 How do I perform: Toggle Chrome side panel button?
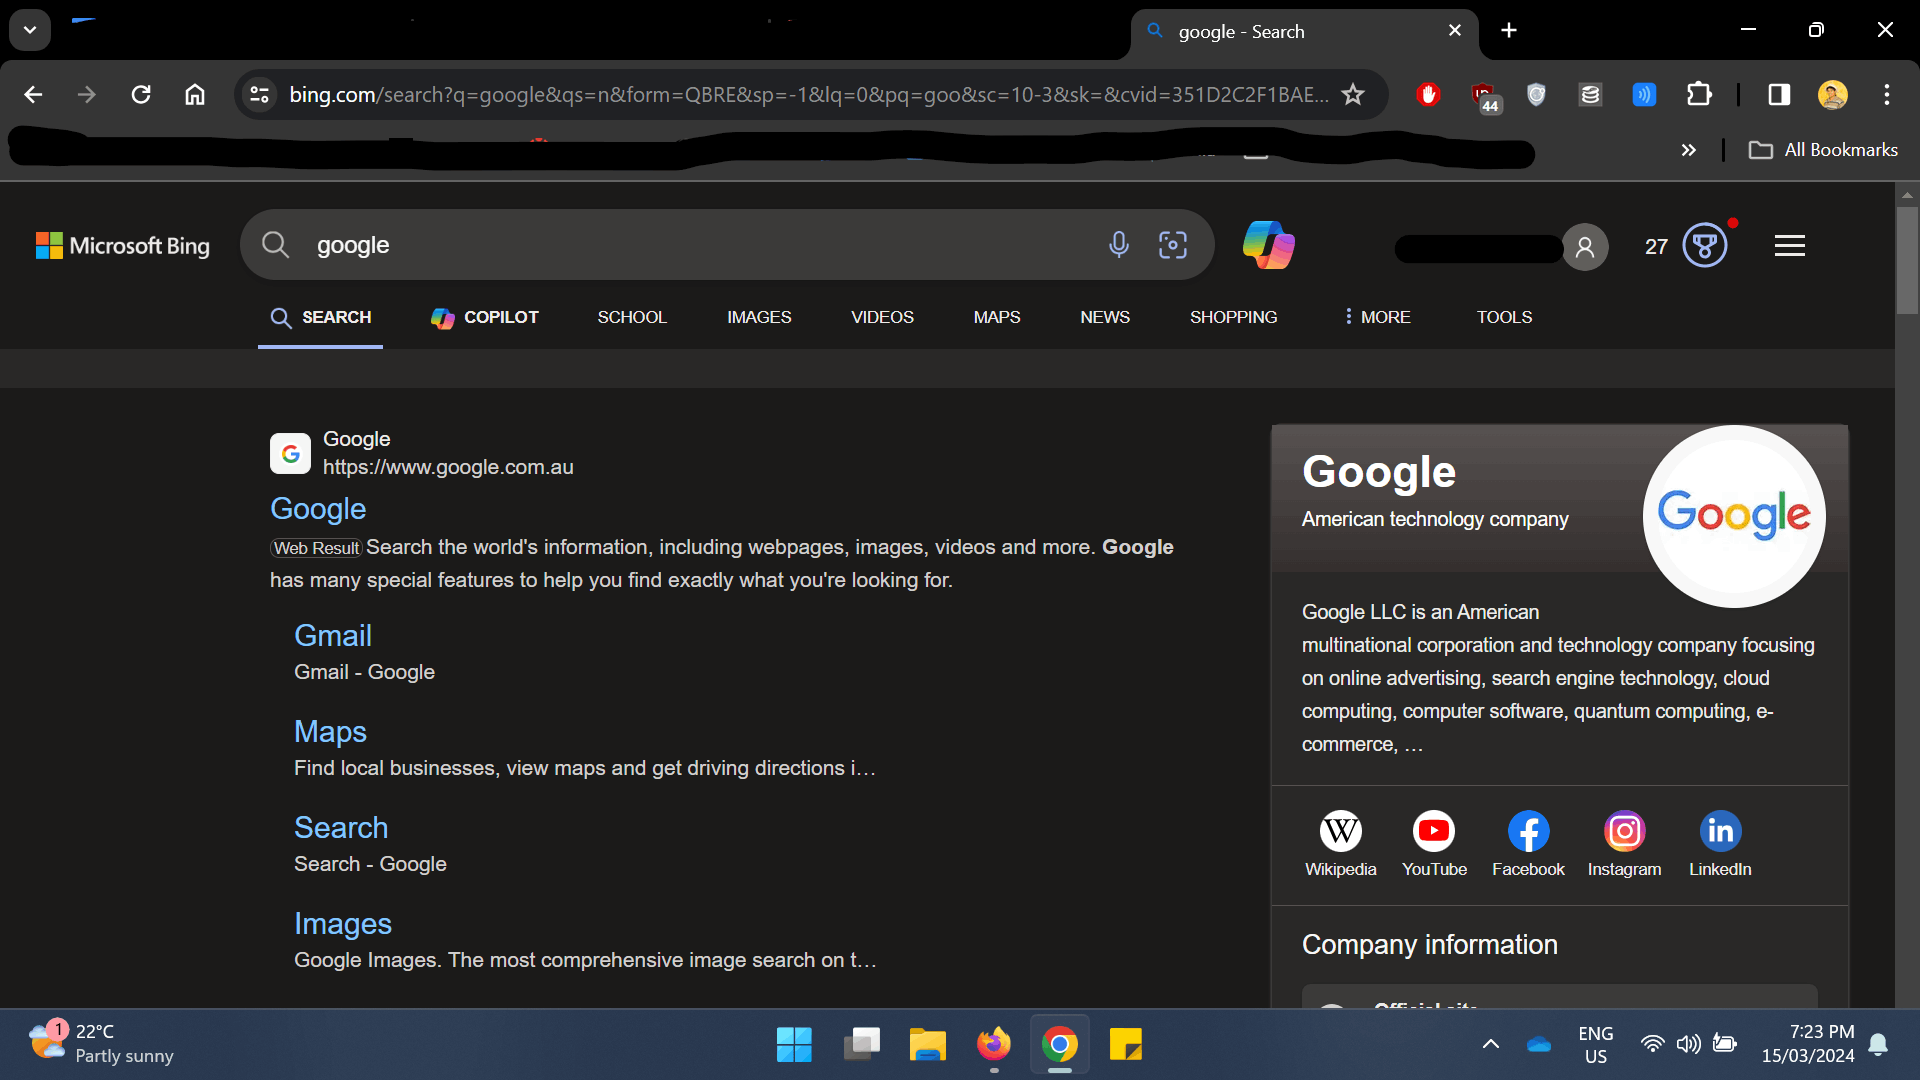[x=1779, y=94]
